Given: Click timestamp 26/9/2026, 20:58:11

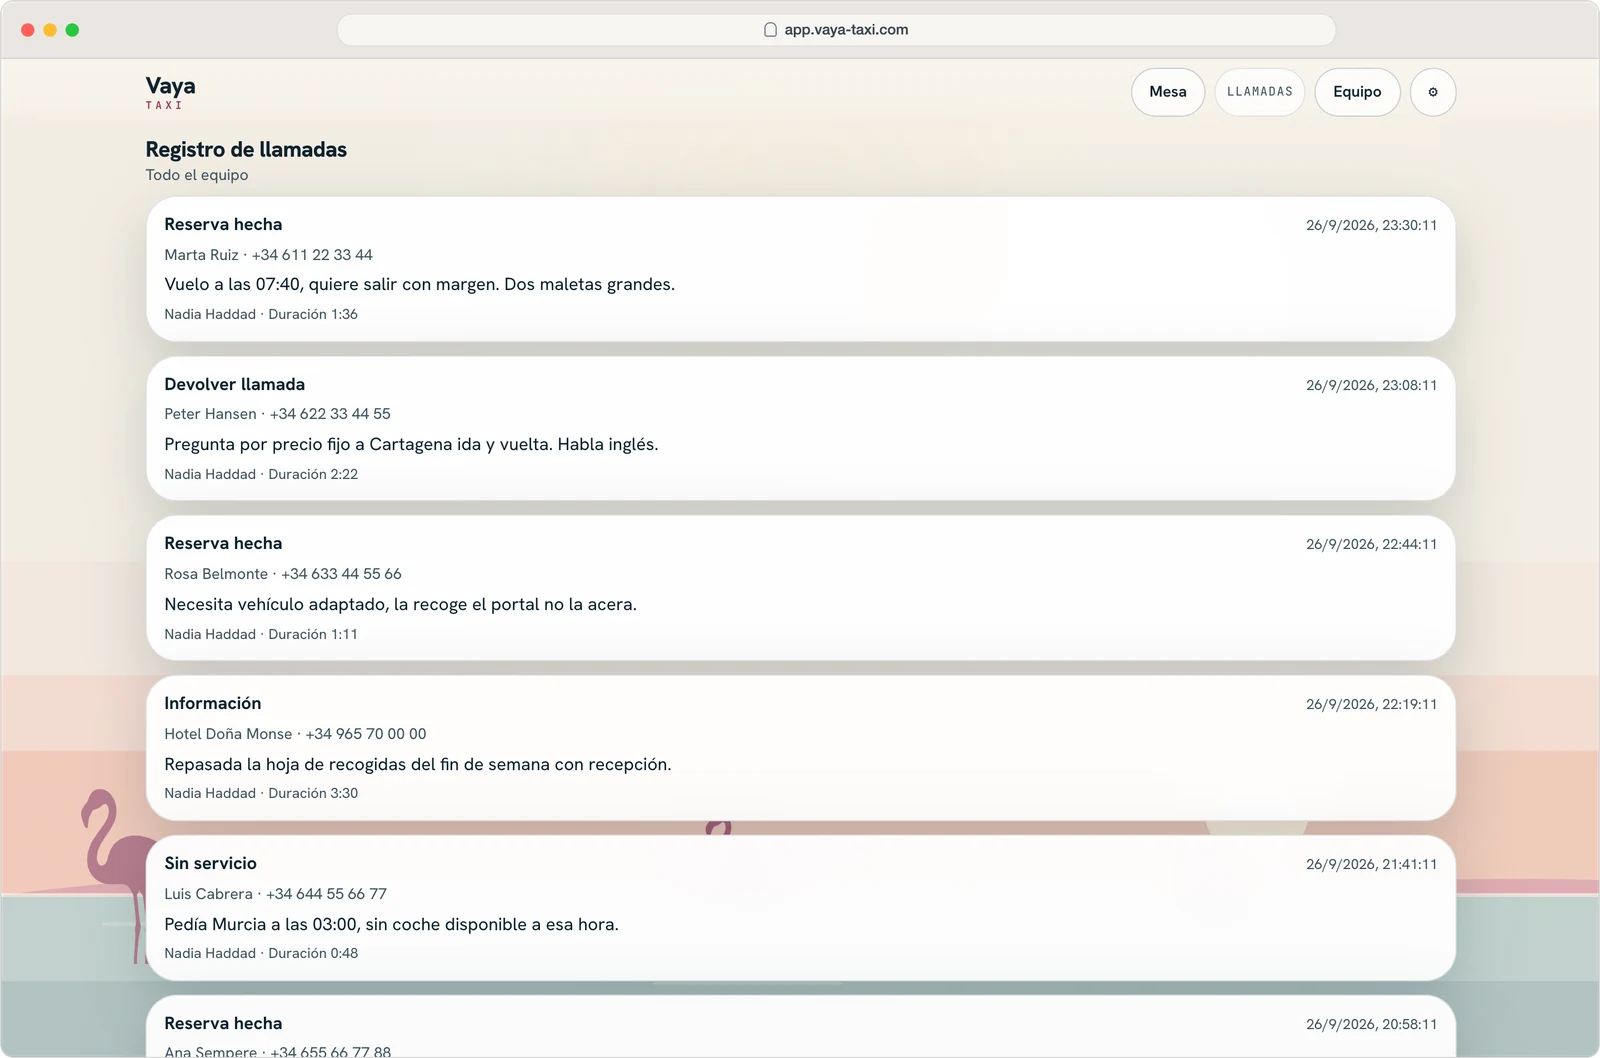Looking at the screenshot, I should 1371,1025.
